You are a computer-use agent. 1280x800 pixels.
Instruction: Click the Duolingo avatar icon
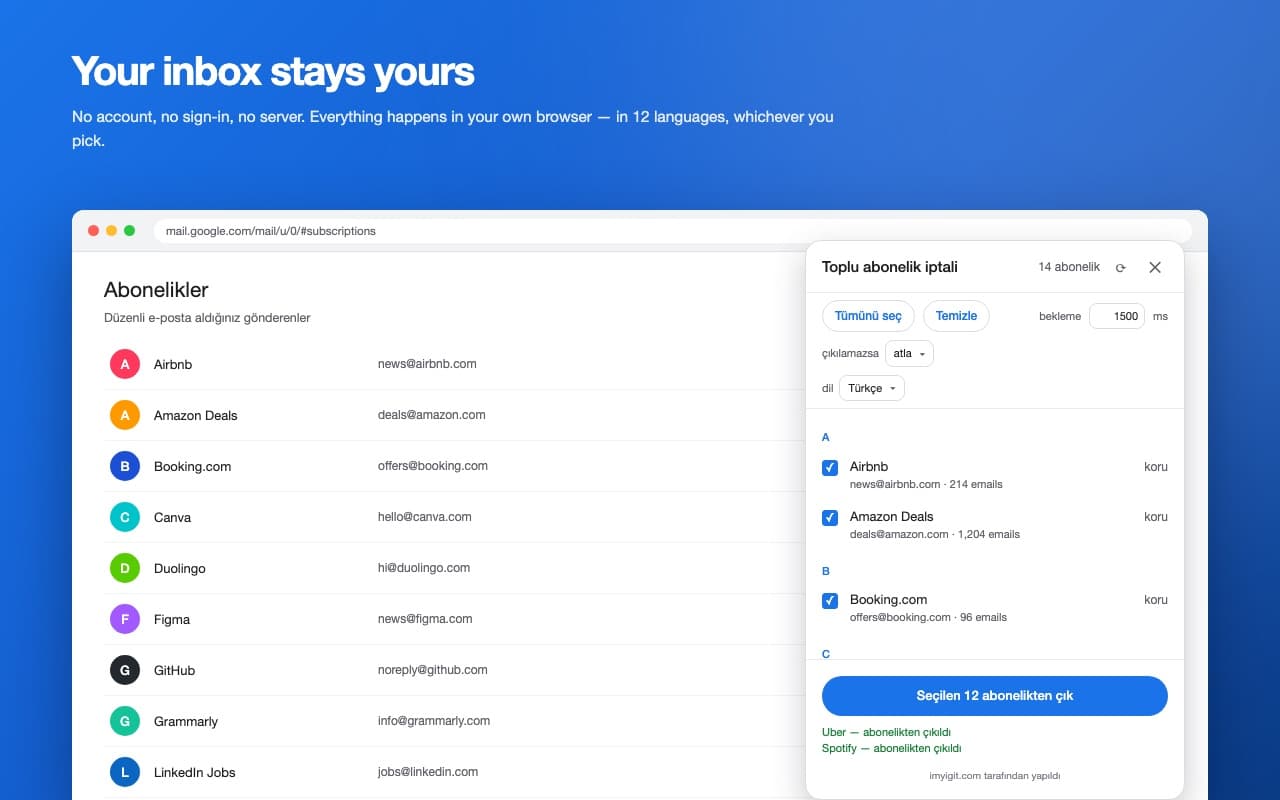tap(125, 568)
